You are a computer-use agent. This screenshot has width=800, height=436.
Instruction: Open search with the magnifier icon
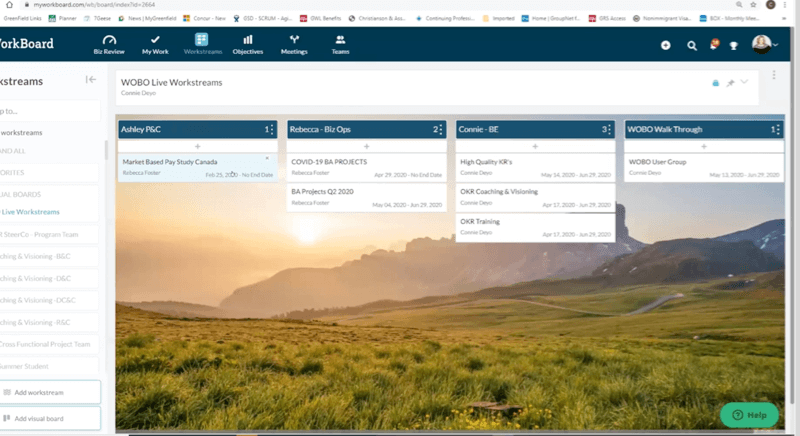[692, 46]
